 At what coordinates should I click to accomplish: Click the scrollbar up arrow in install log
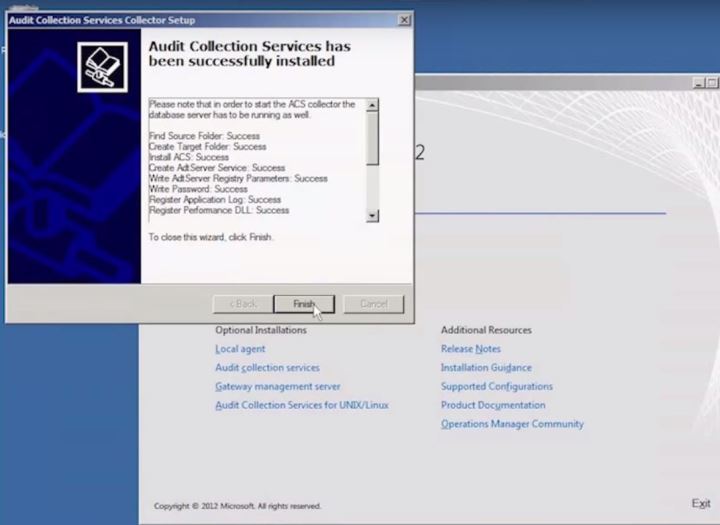coord(372,105)
